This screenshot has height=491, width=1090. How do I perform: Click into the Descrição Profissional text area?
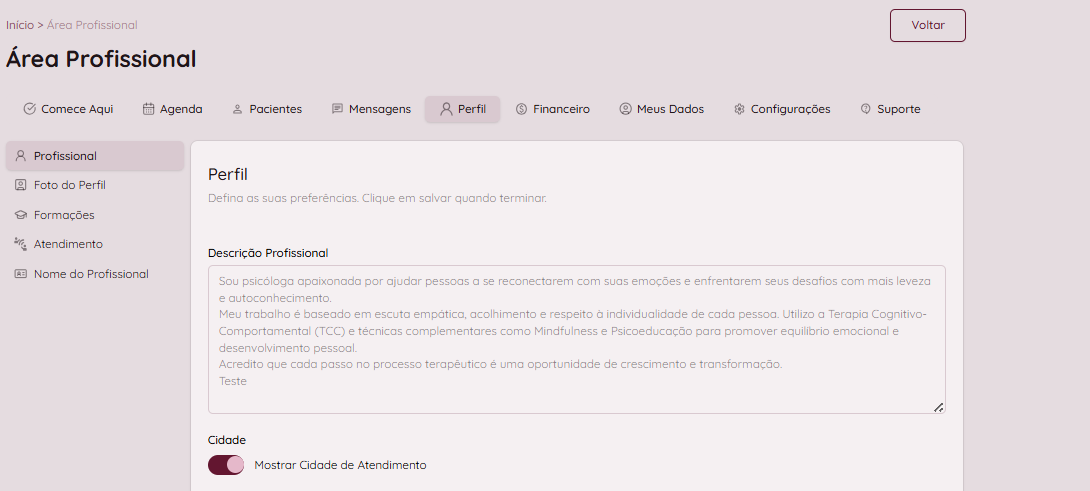click(x=576, y=338)
